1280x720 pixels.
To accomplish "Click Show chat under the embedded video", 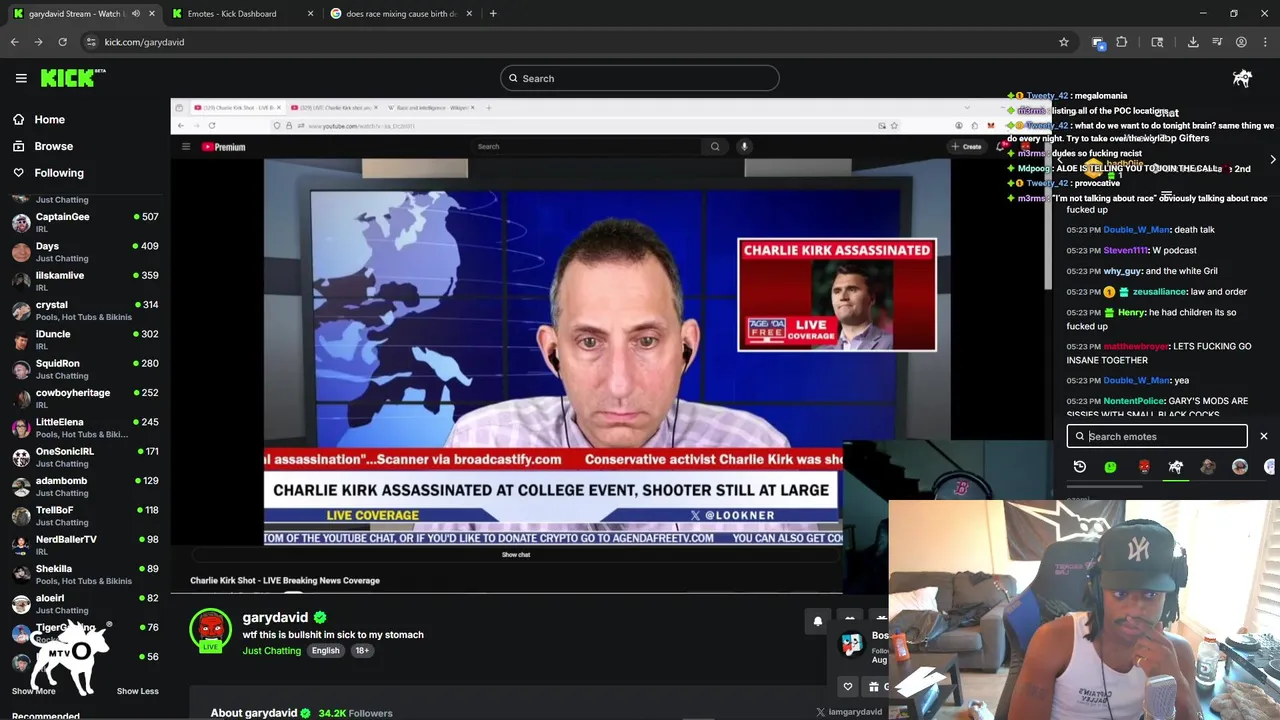I will pos(516,554).
